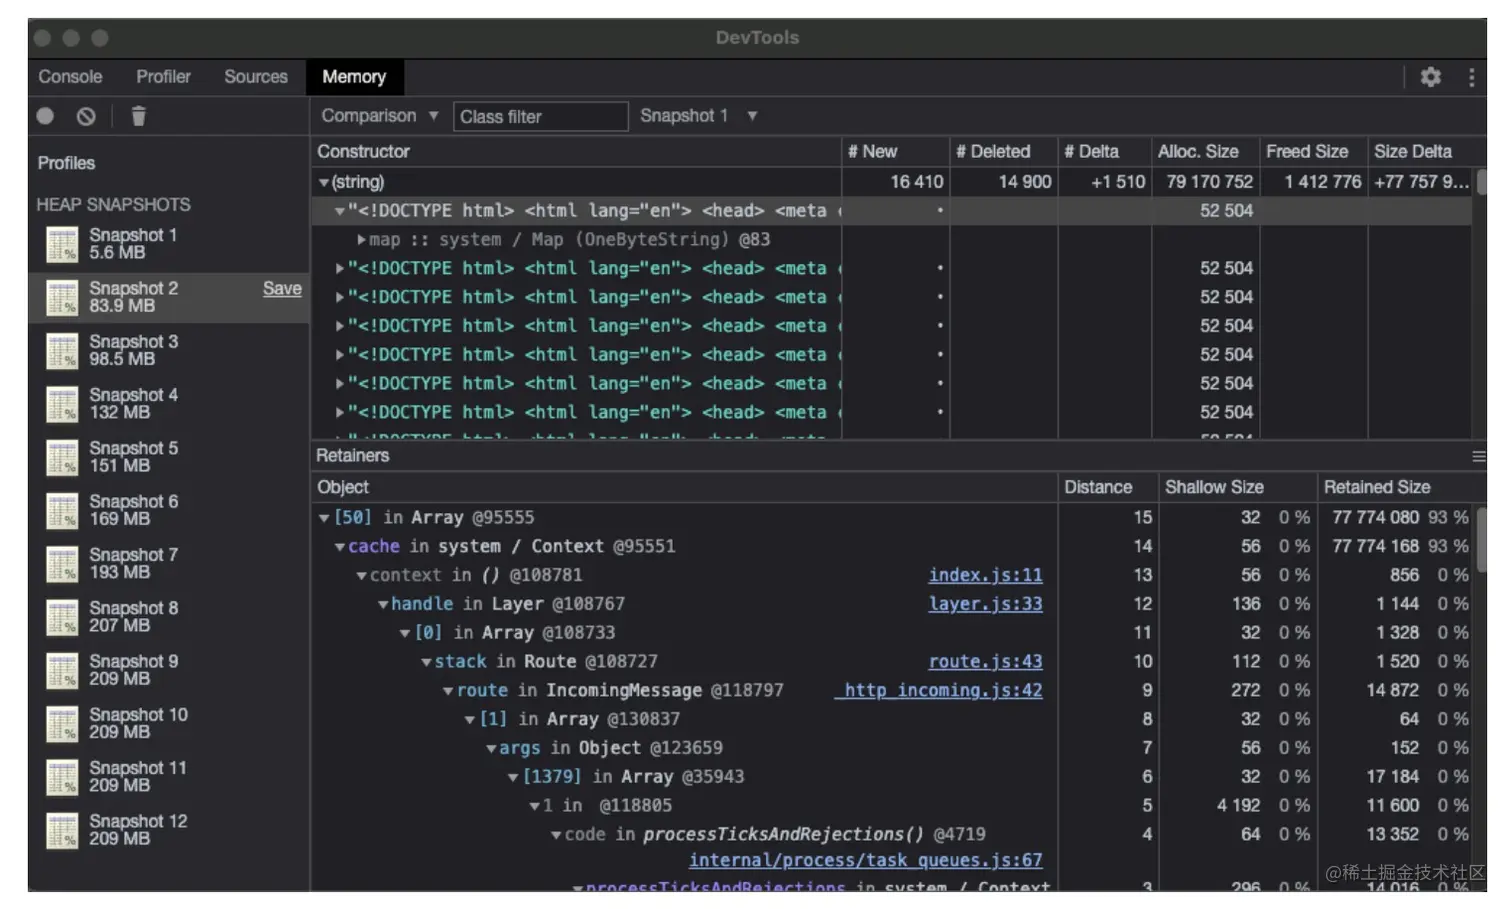1512x909 pixels.
Task: Sort retainers by Distance column
Action: click(x=1108, y=488)
